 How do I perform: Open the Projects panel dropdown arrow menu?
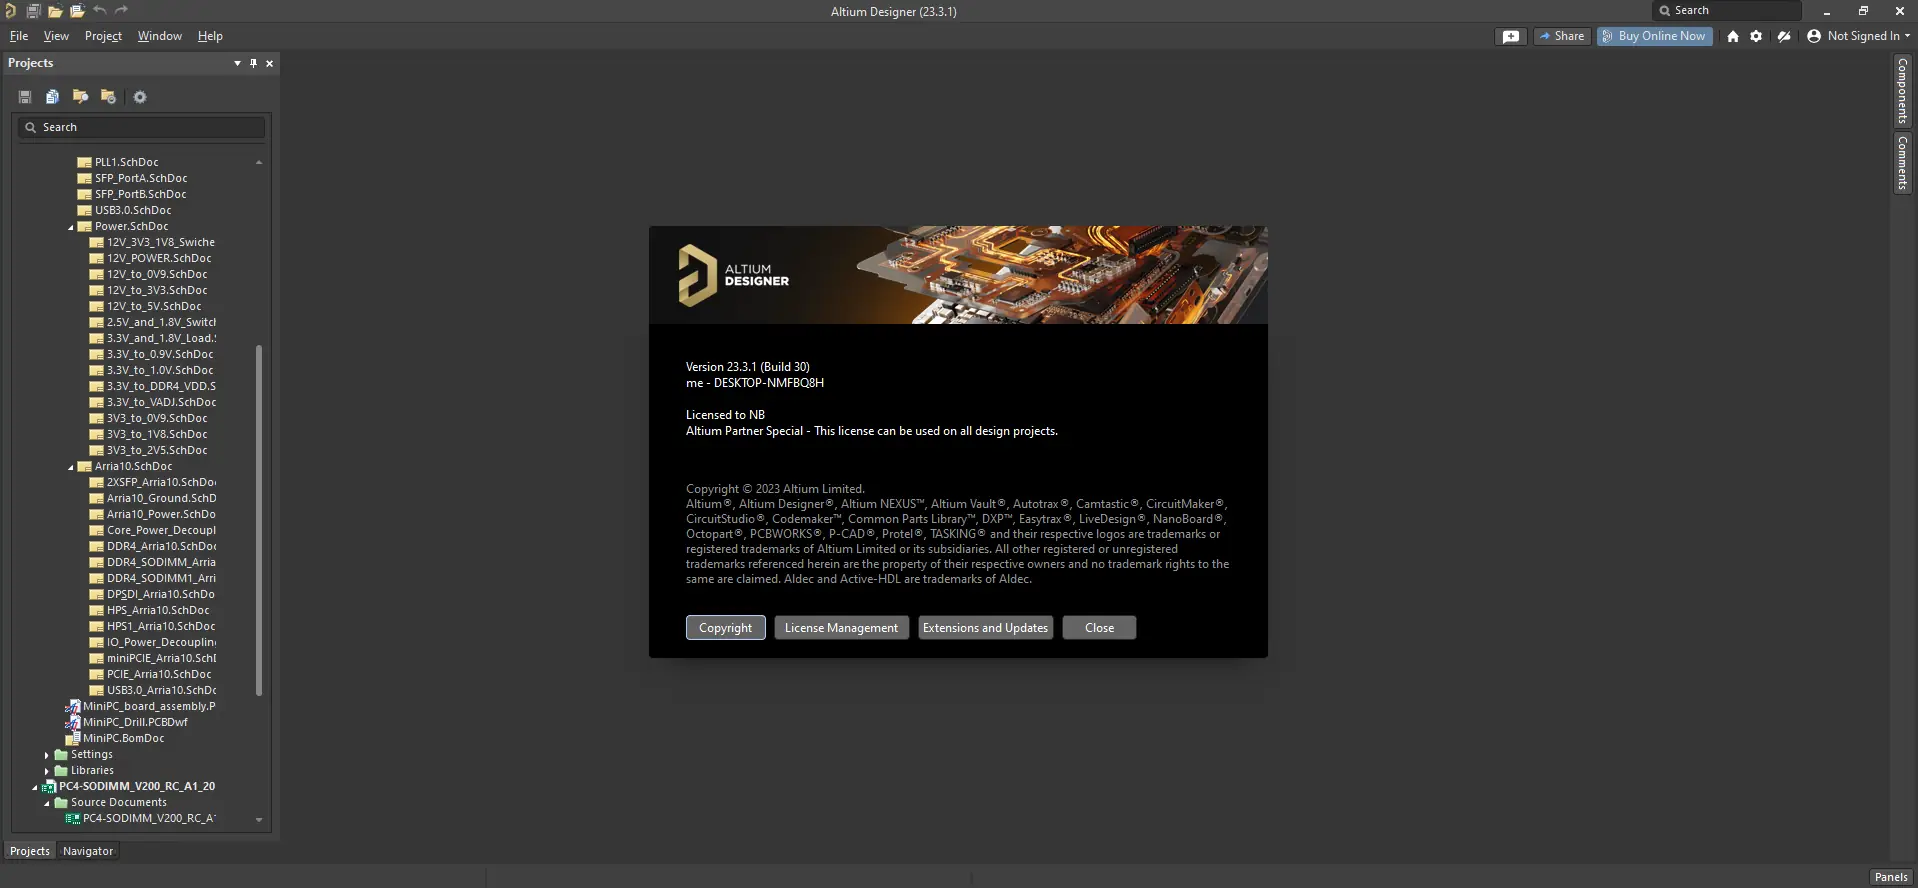(x=237, y=63)
